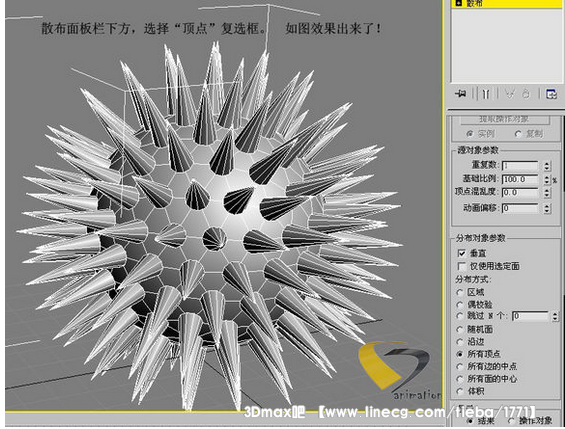
Task: Select the 随机面 radio button
Action: 460,329
